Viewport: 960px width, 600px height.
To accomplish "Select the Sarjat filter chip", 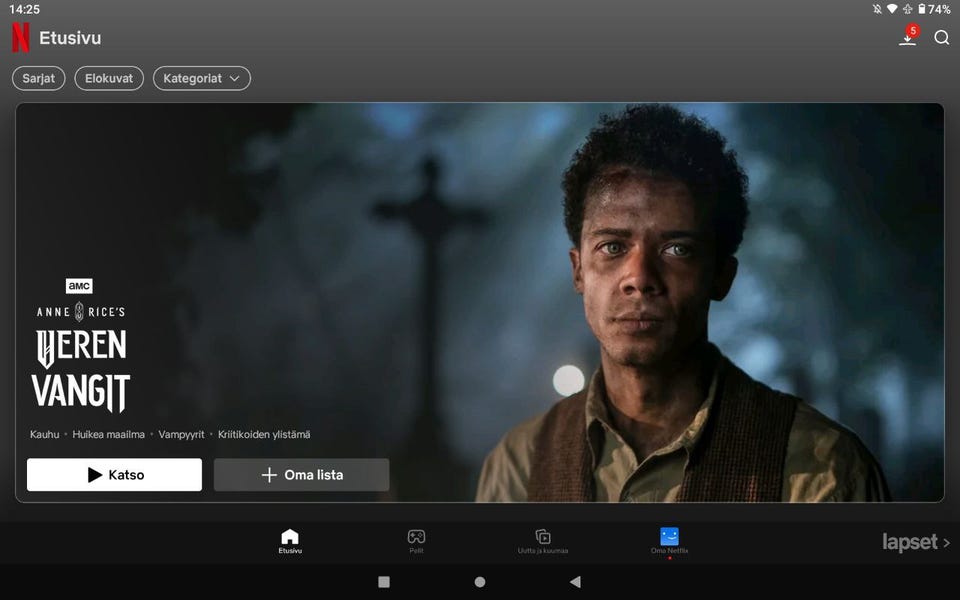I will [39, 78].
